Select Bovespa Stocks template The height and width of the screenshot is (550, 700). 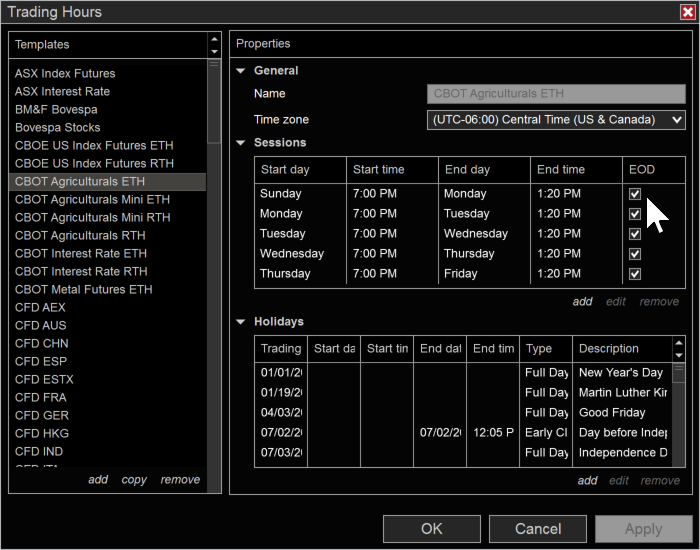107,128
